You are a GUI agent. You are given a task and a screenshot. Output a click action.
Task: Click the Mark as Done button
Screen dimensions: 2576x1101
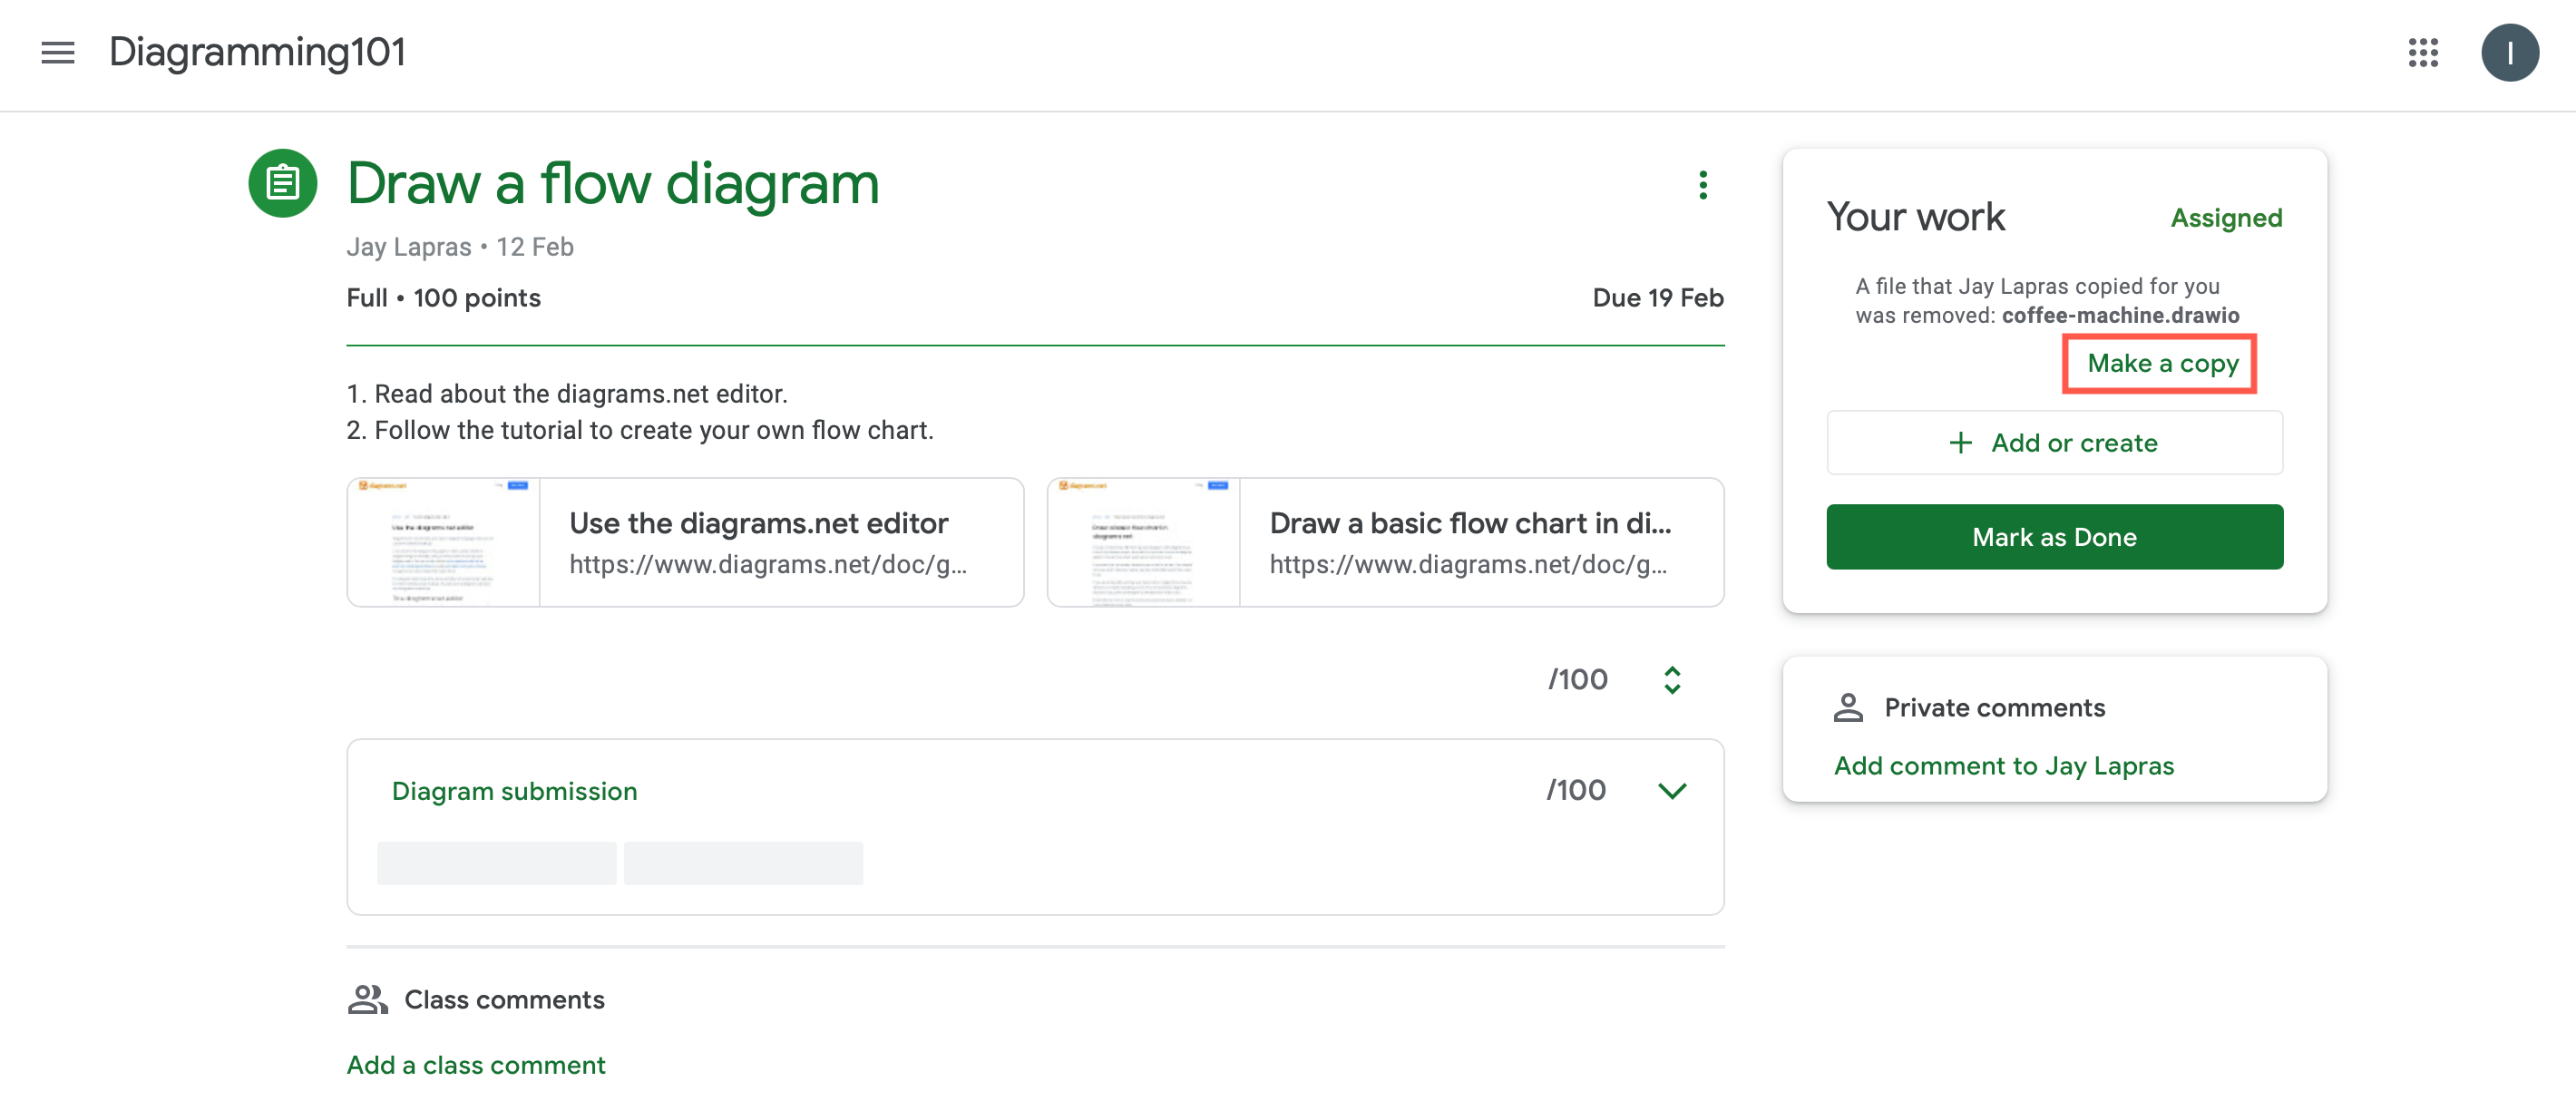(x=2053, y=536)
